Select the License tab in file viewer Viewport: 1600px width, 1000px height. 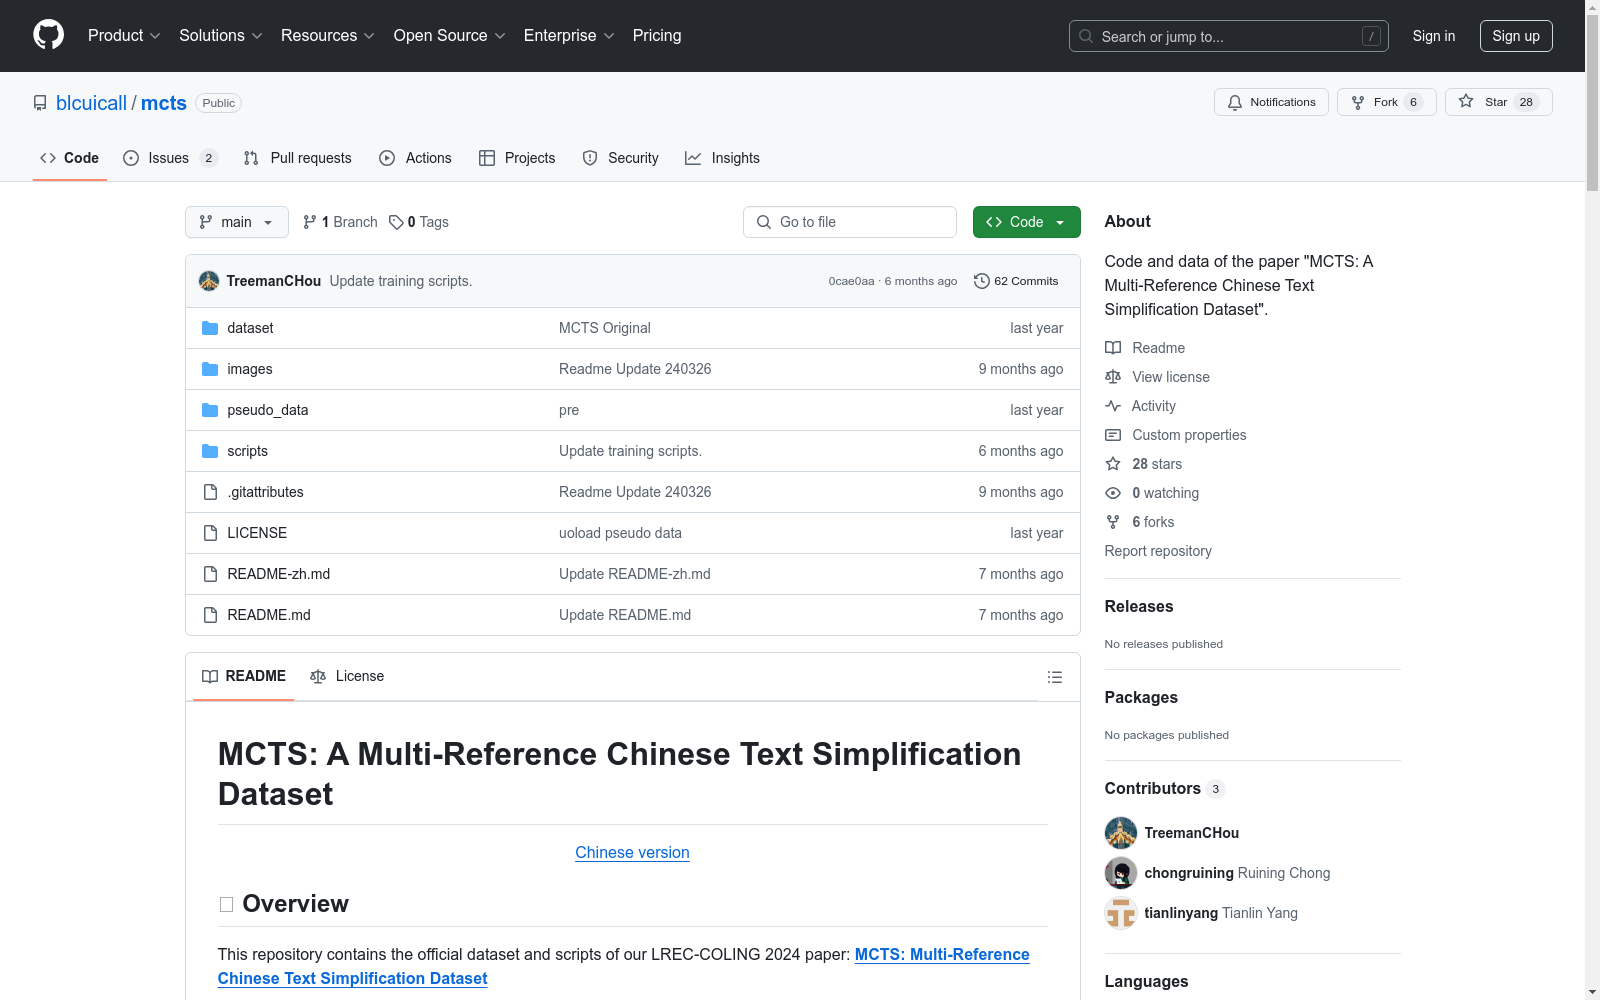click(347, 676)
